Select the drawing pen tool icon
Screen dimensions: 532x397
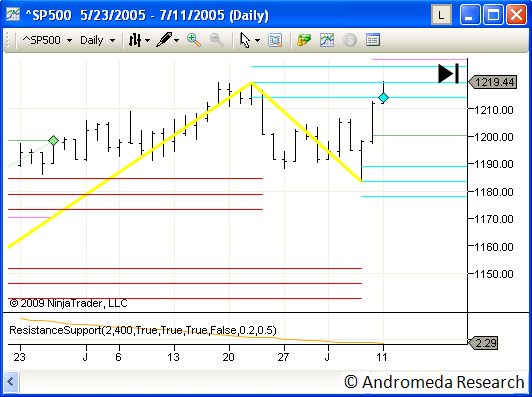click(x=165, y=40)
